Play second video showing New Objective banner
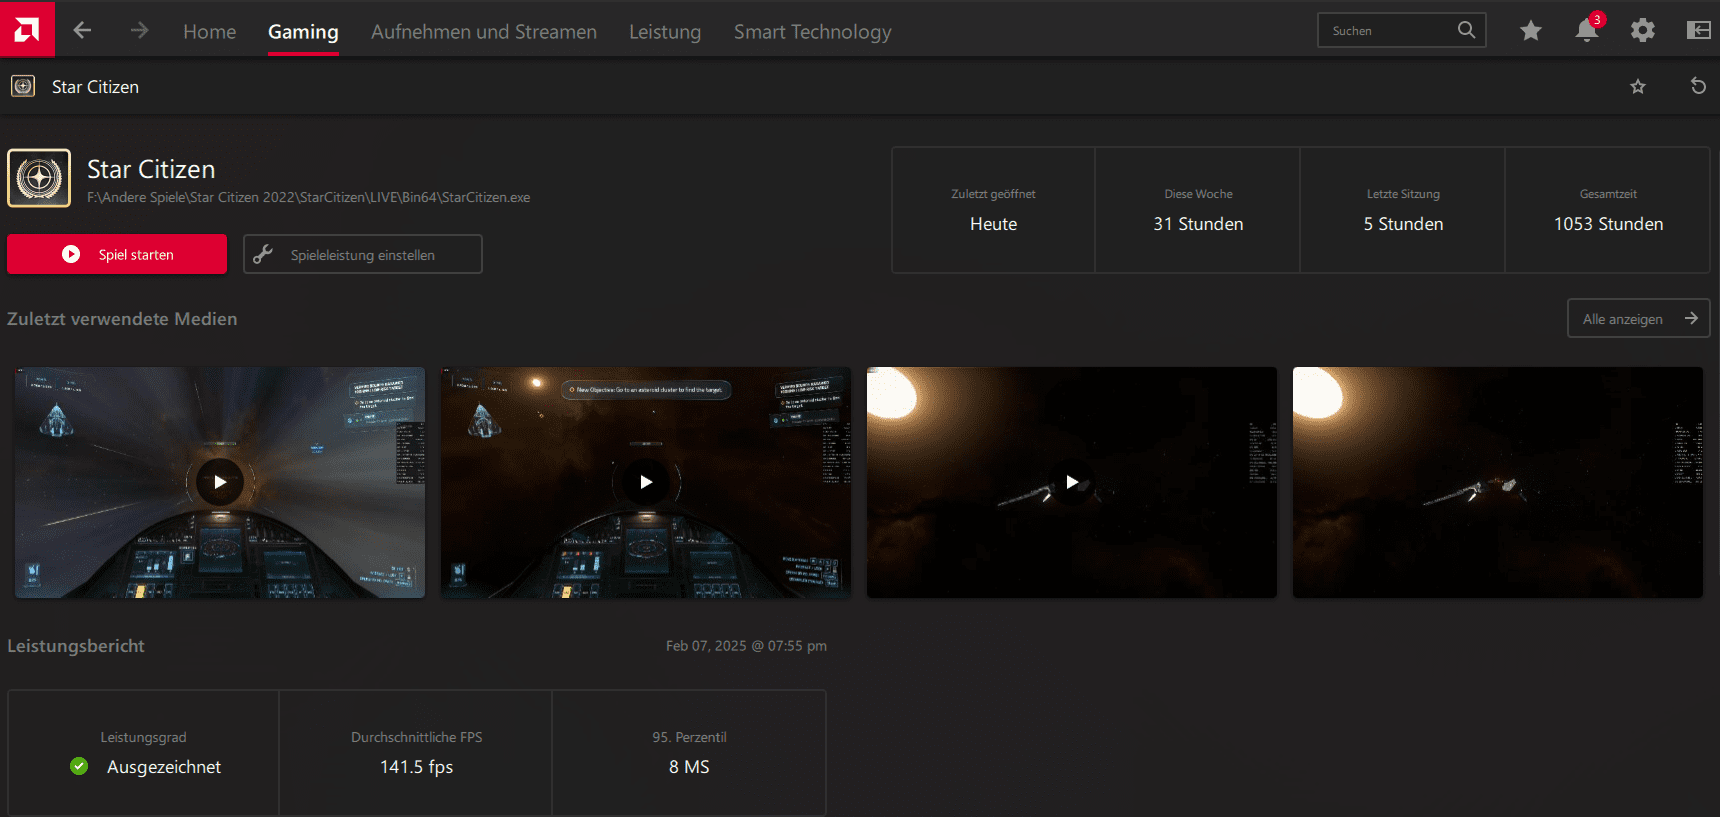The width and height of the screenshot is (1720, 817). [x=646, y=482]
